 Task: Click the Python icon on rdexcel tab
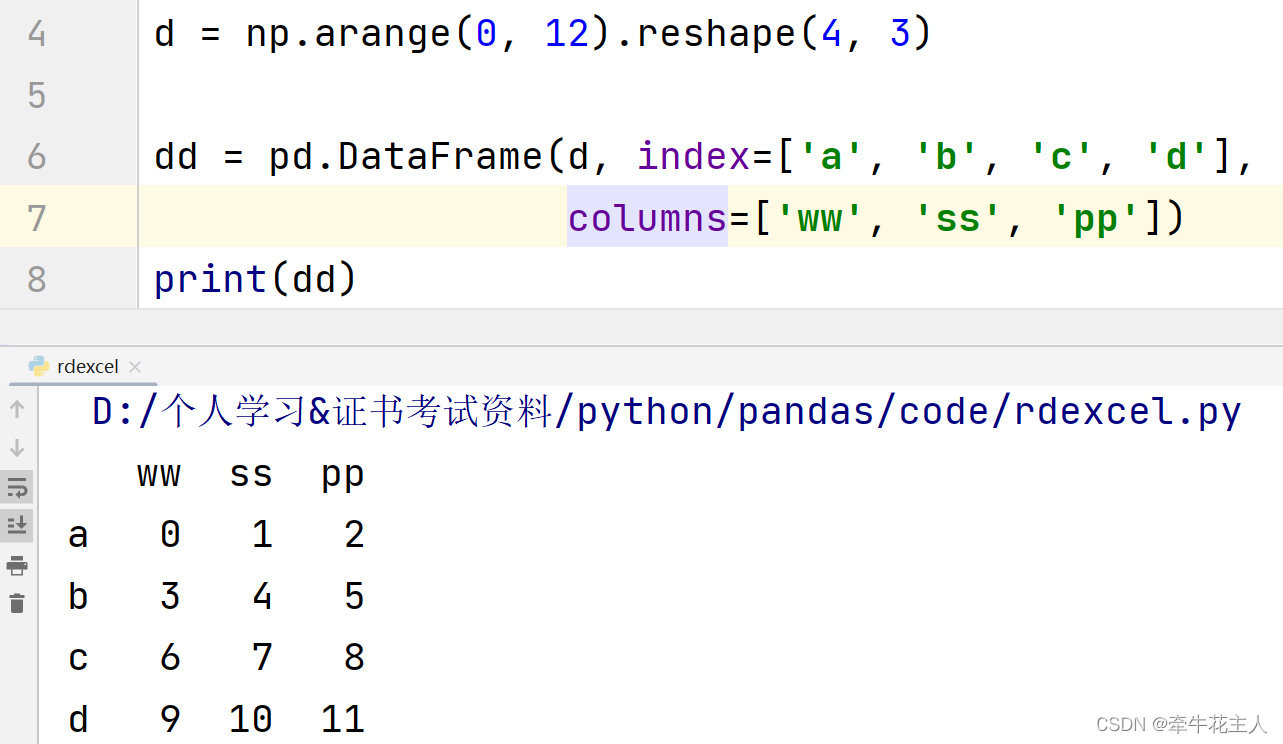[39, 367]
